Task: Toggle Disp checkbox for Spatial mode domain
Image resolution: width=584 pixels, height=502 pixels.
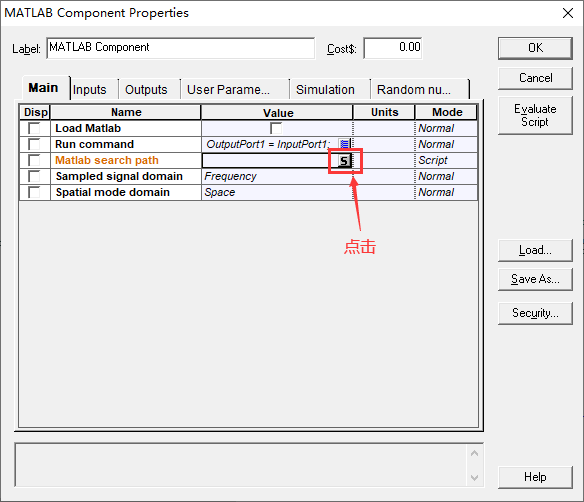Action: click(34, 192)
